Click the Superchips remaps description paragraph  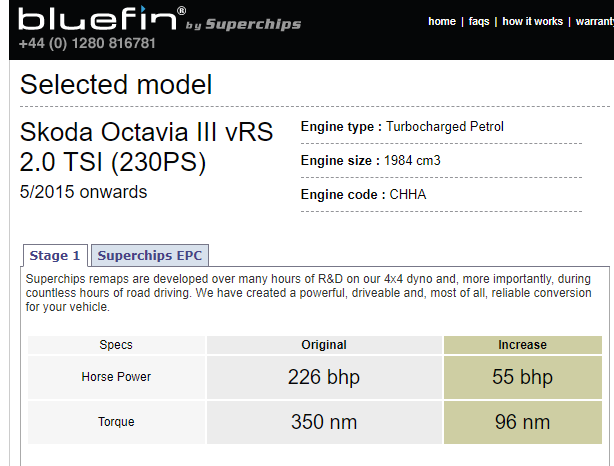309,293
